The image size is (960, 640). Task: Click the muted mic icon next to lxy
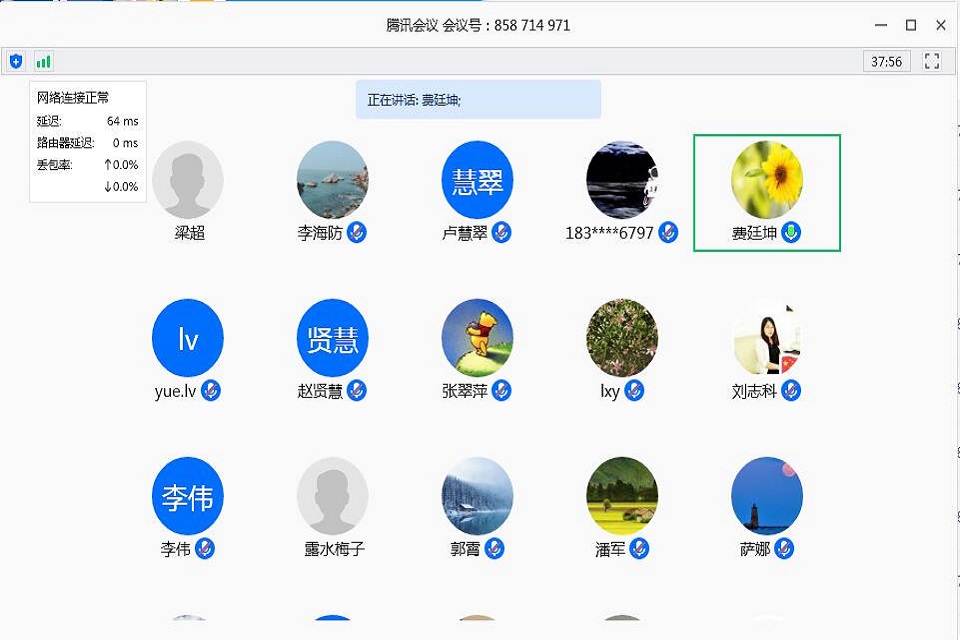coord(634,391)
